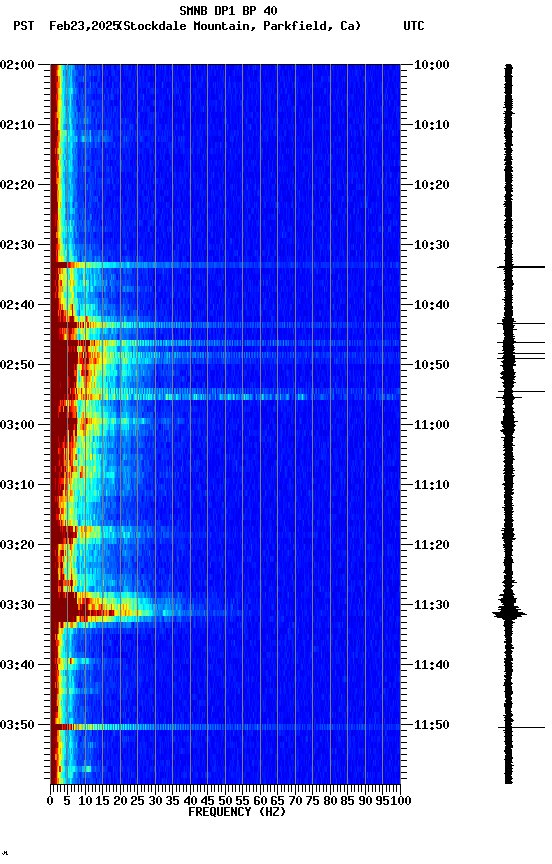Viewport: 552px width, 864px height.
Task: Click the frequency axis label 35
Action: pyautogui.click(x=173, y=801)
